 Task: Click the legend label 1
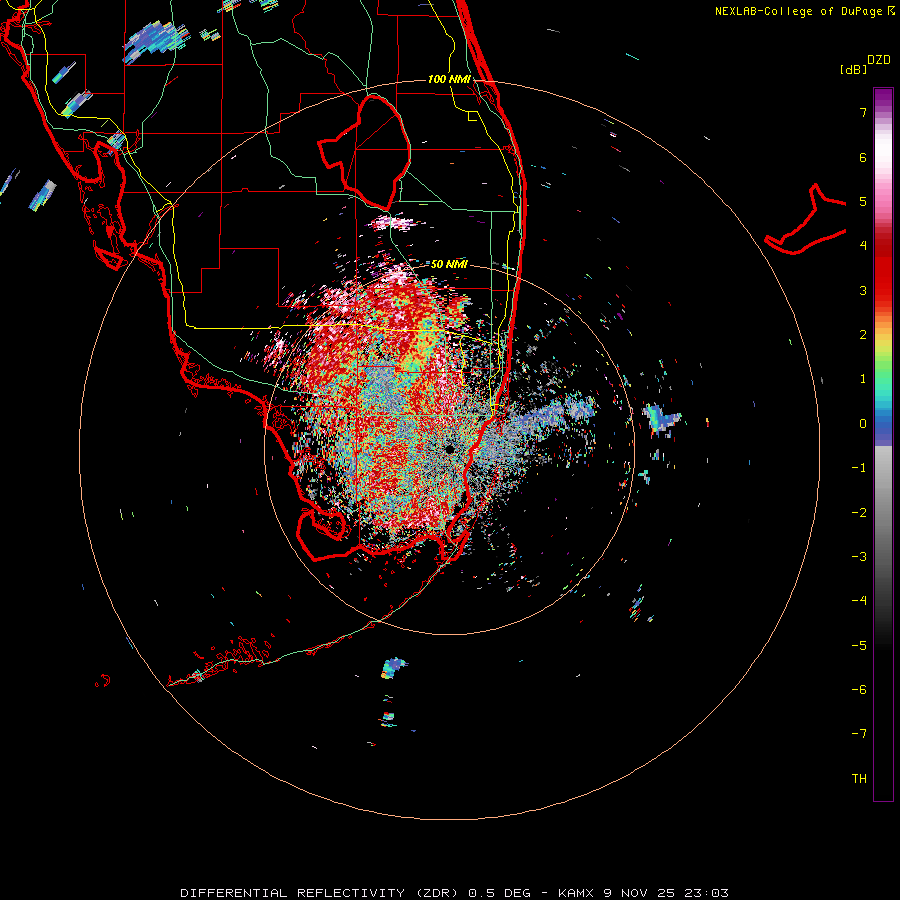(863, 379)
